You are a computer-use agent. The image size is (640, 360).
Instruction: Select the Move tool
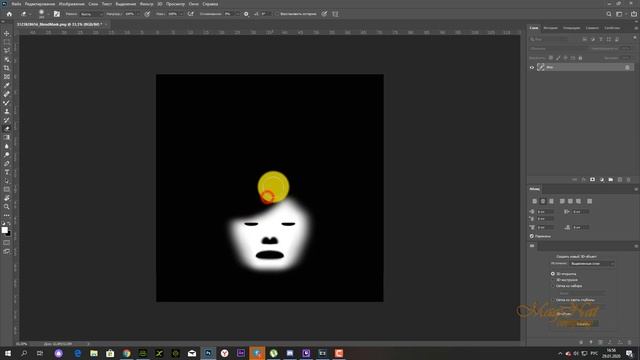pyautogui.click(x=7, y=33)
